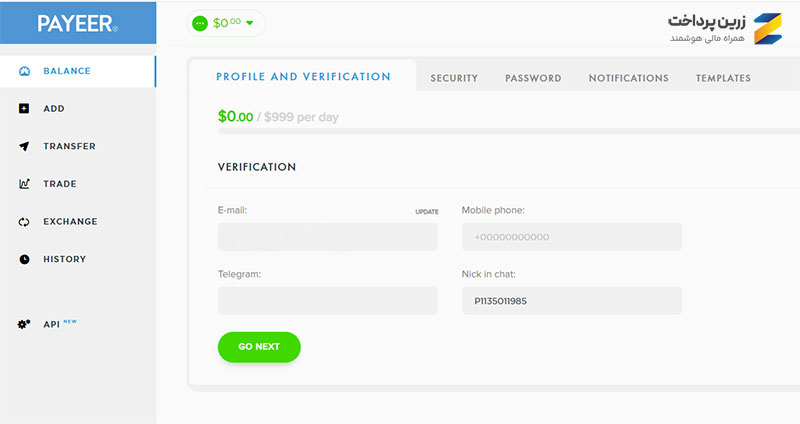Click the Trade chart icon
Image resolution: width=800 pixels, height=424 pixels.
[x=24, y=184]
